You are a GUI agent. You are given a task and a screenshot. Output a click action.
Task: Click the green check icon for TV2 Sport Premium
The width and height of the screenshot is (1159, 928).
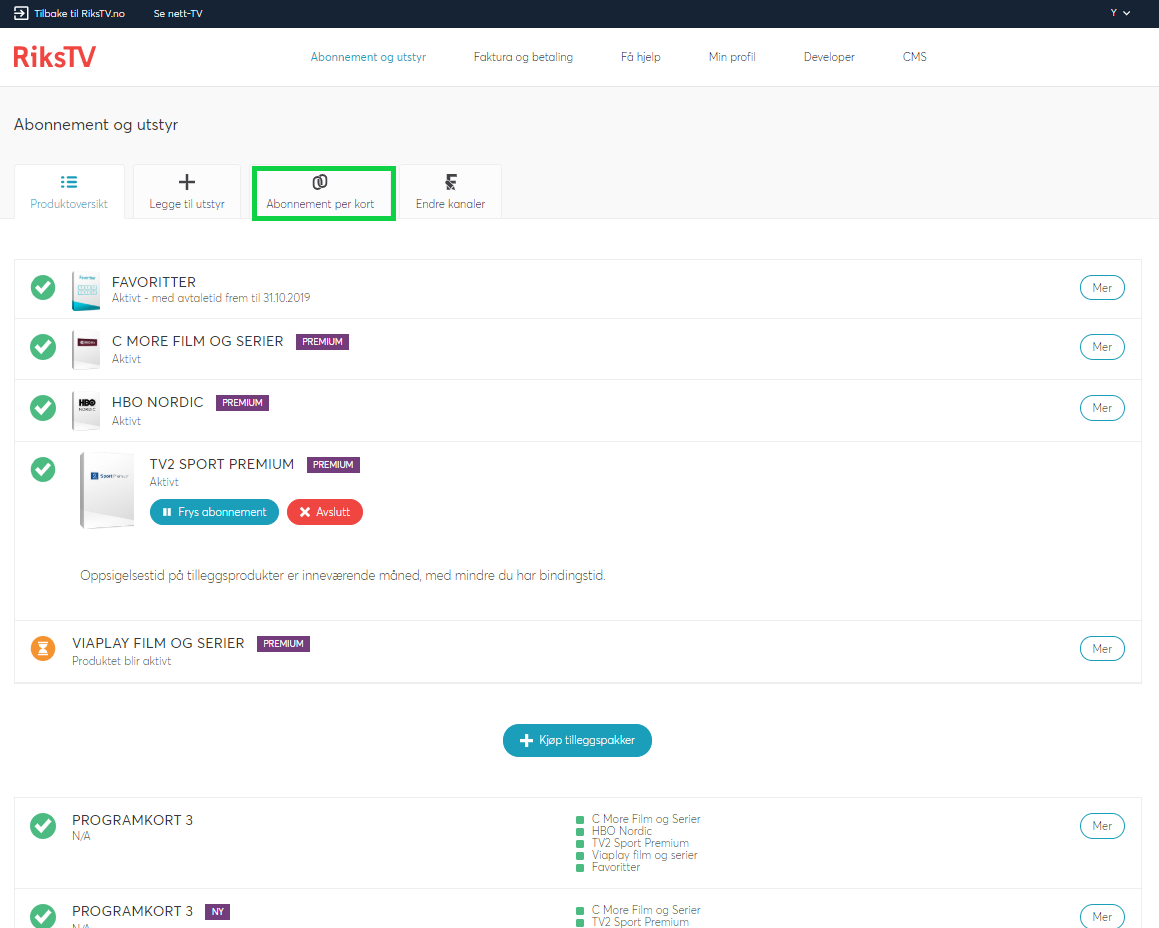click(43, 469)
